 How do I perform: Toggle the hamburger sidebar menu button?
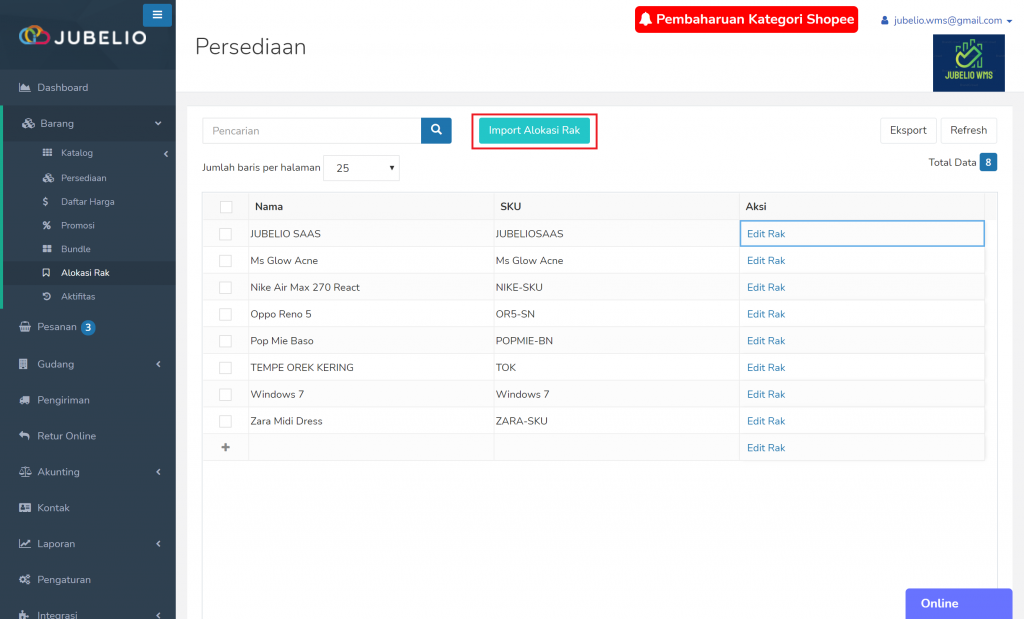(157, 14)
